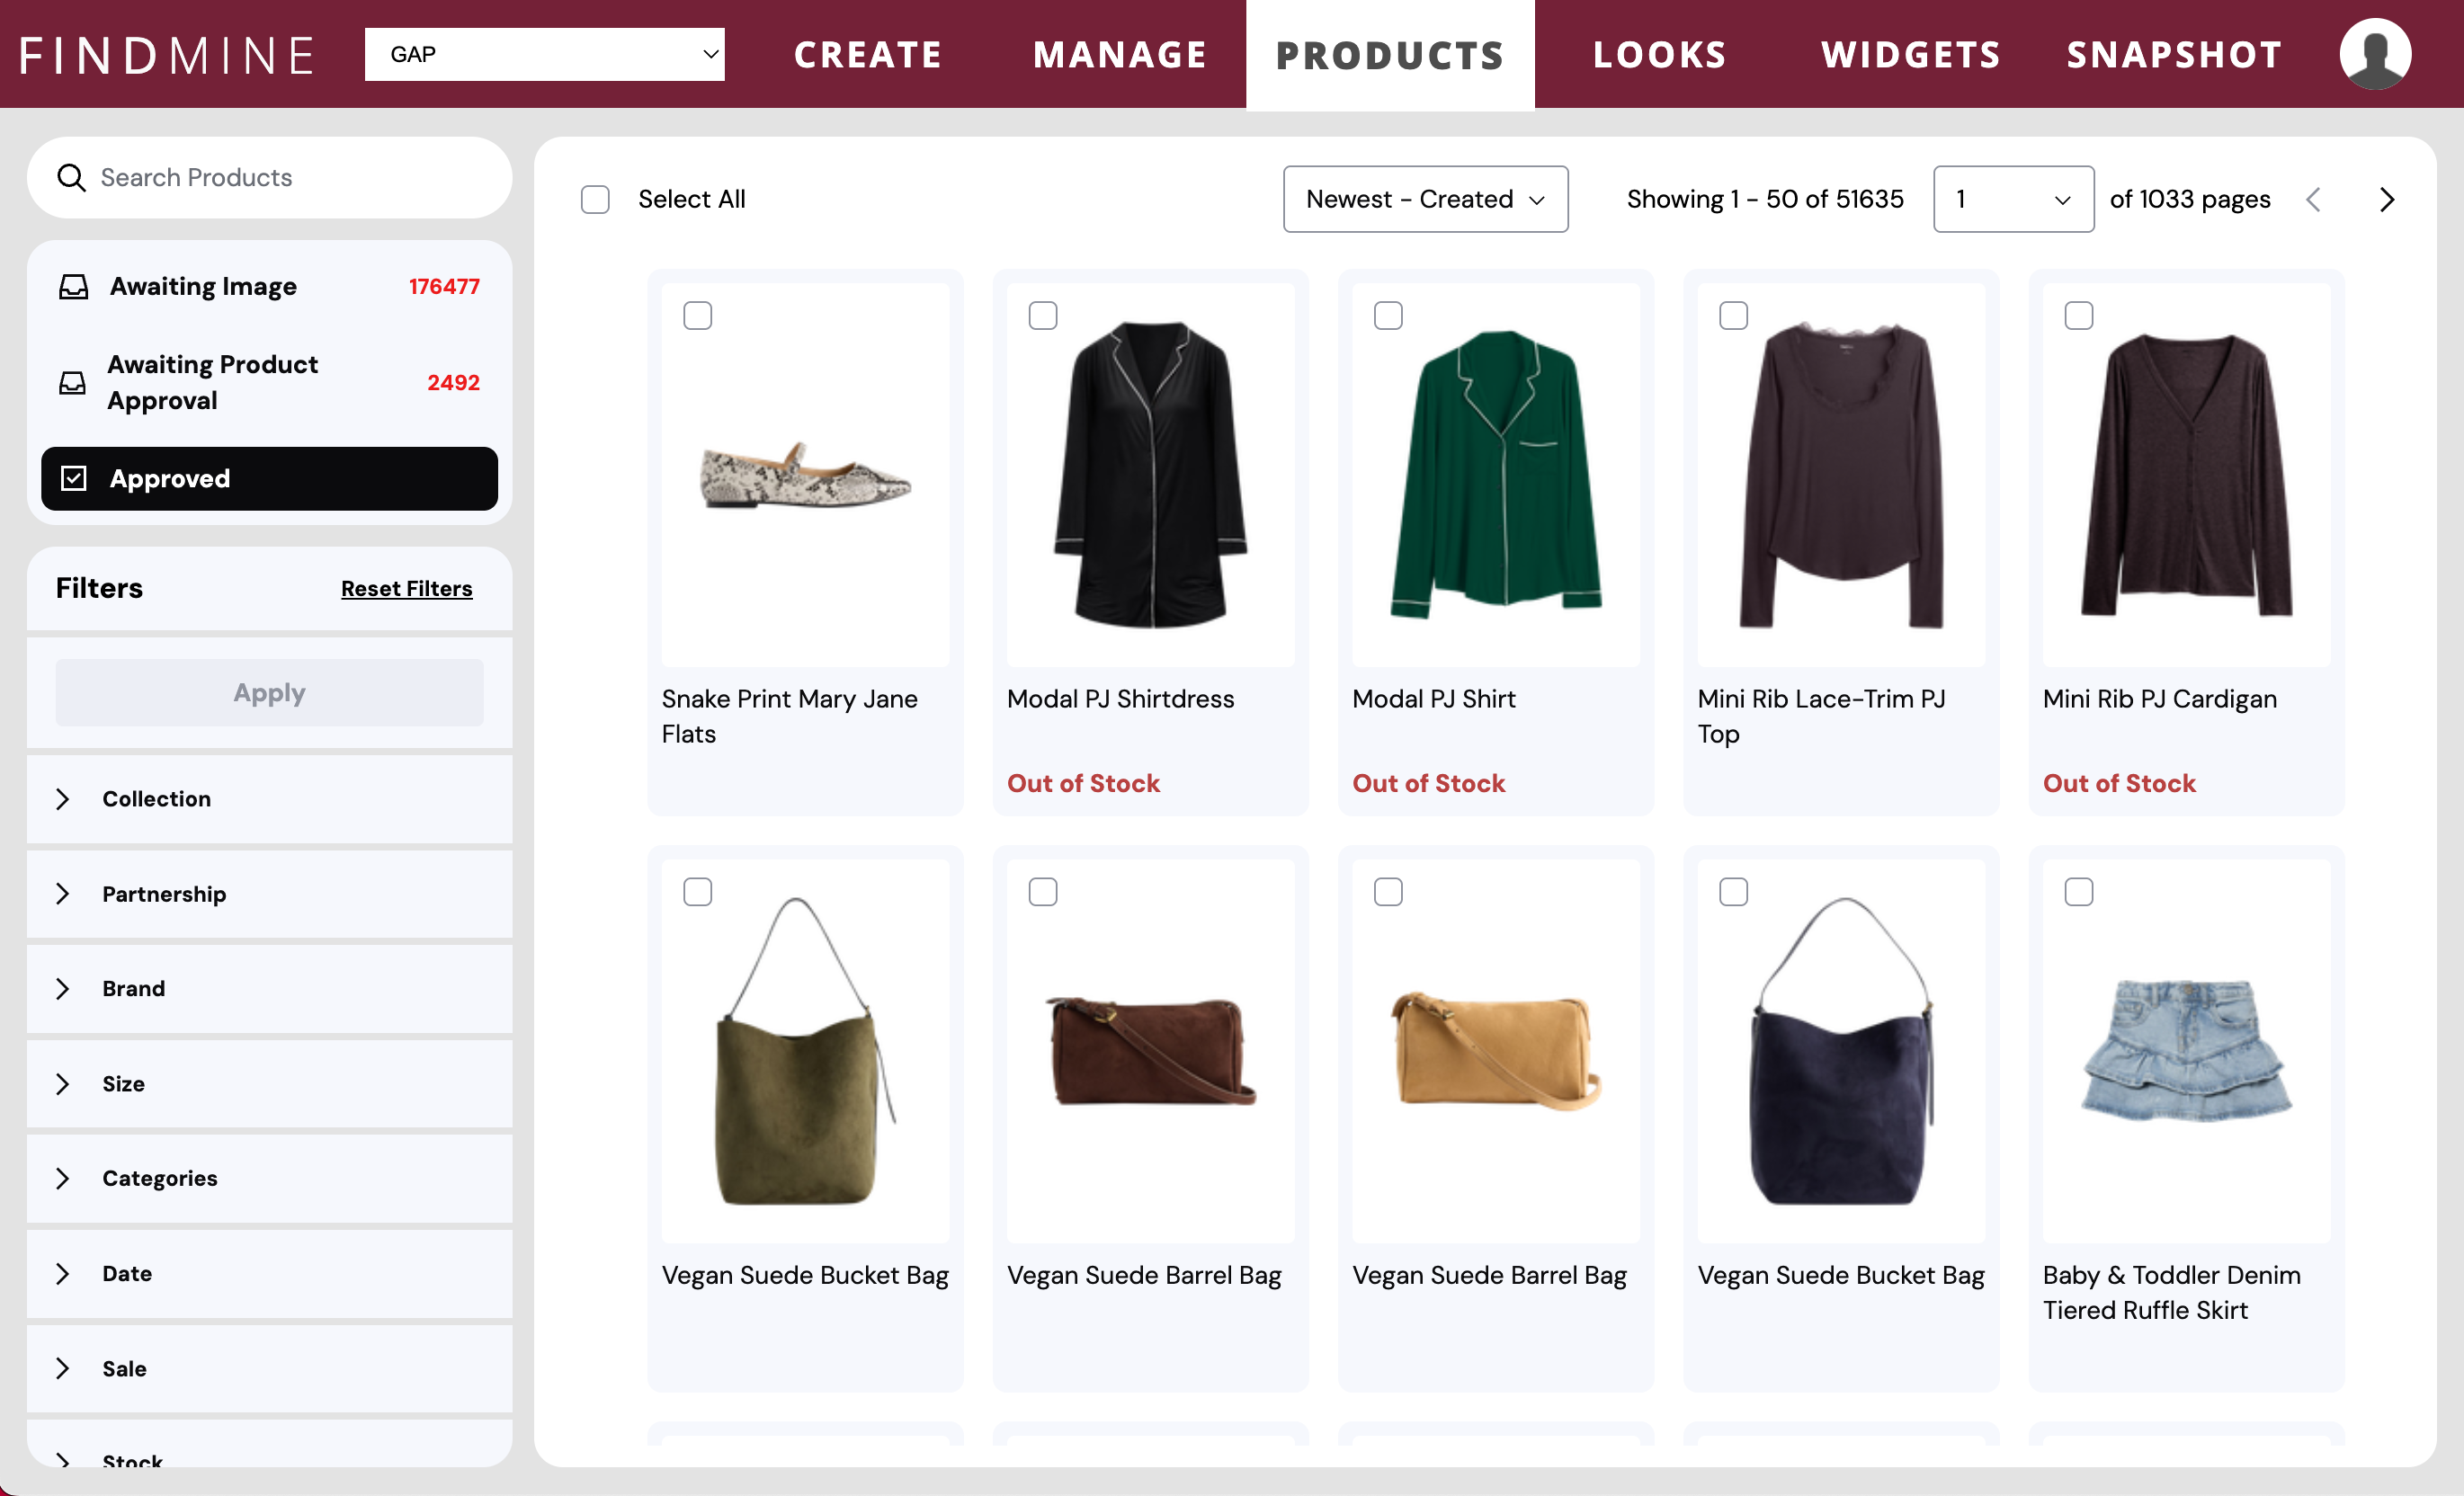
Task: Click the Awaiting Product Approval inbox icon
Action: 73,383
